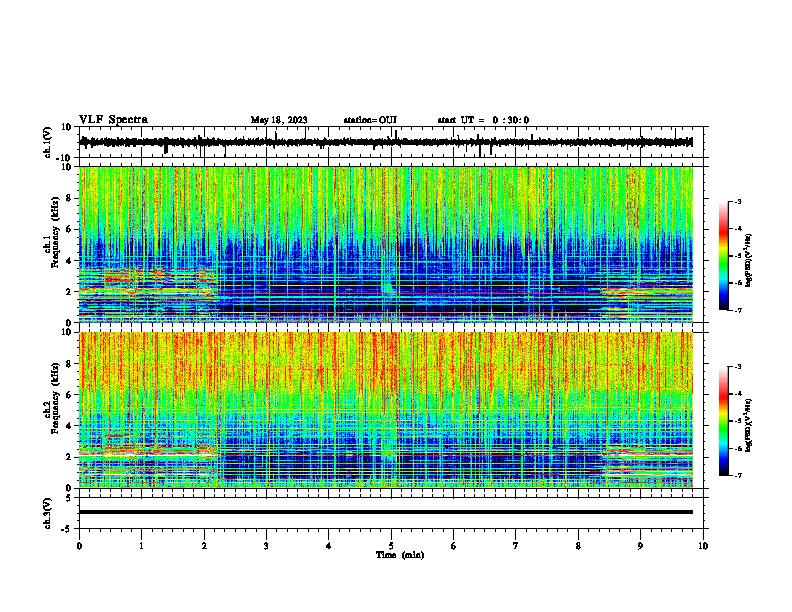
Task: Click the "1" minute tick on time axis
Action: (x=141, y=546)
